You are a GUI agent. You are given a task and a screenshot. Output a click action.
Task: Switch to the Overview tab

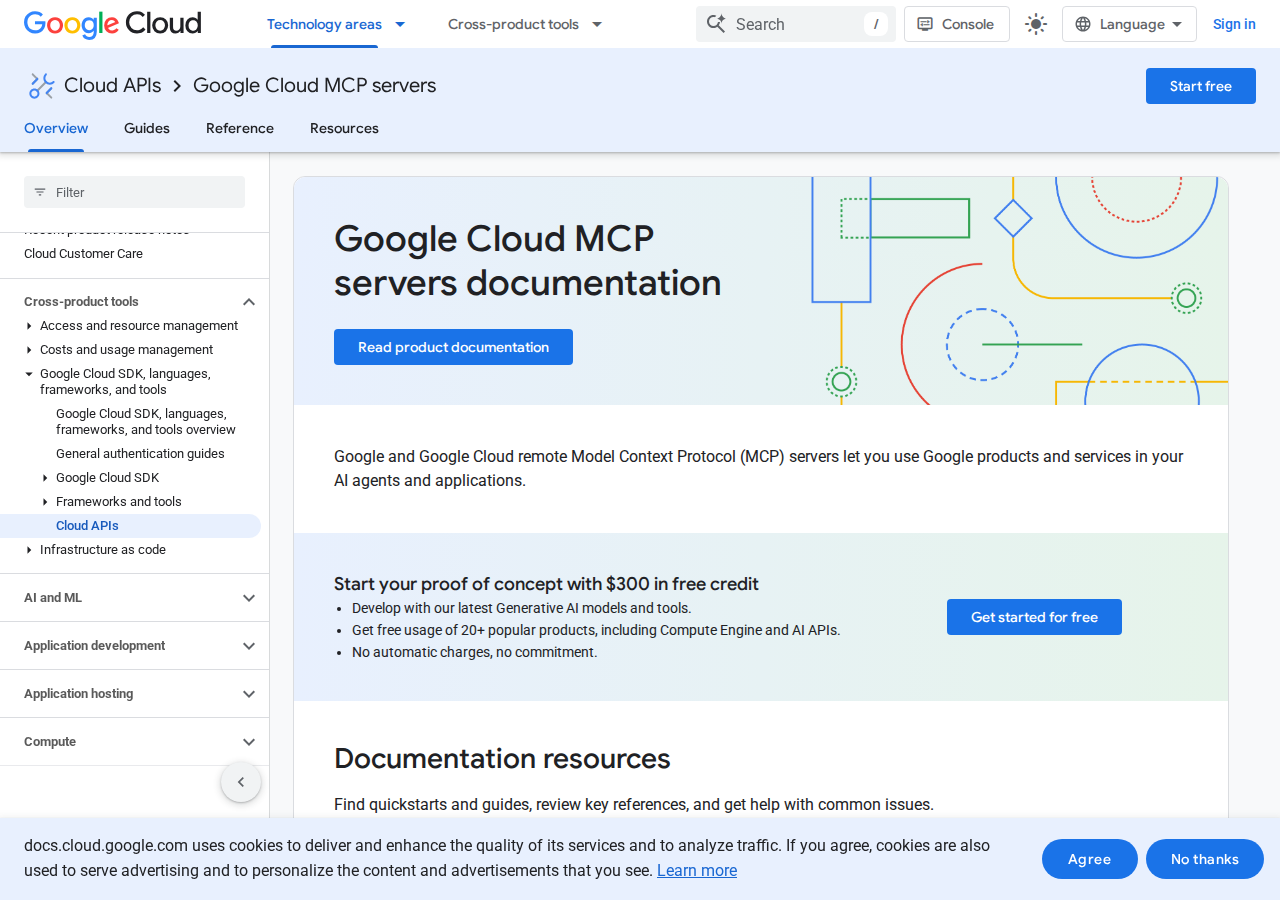point(56,128)
